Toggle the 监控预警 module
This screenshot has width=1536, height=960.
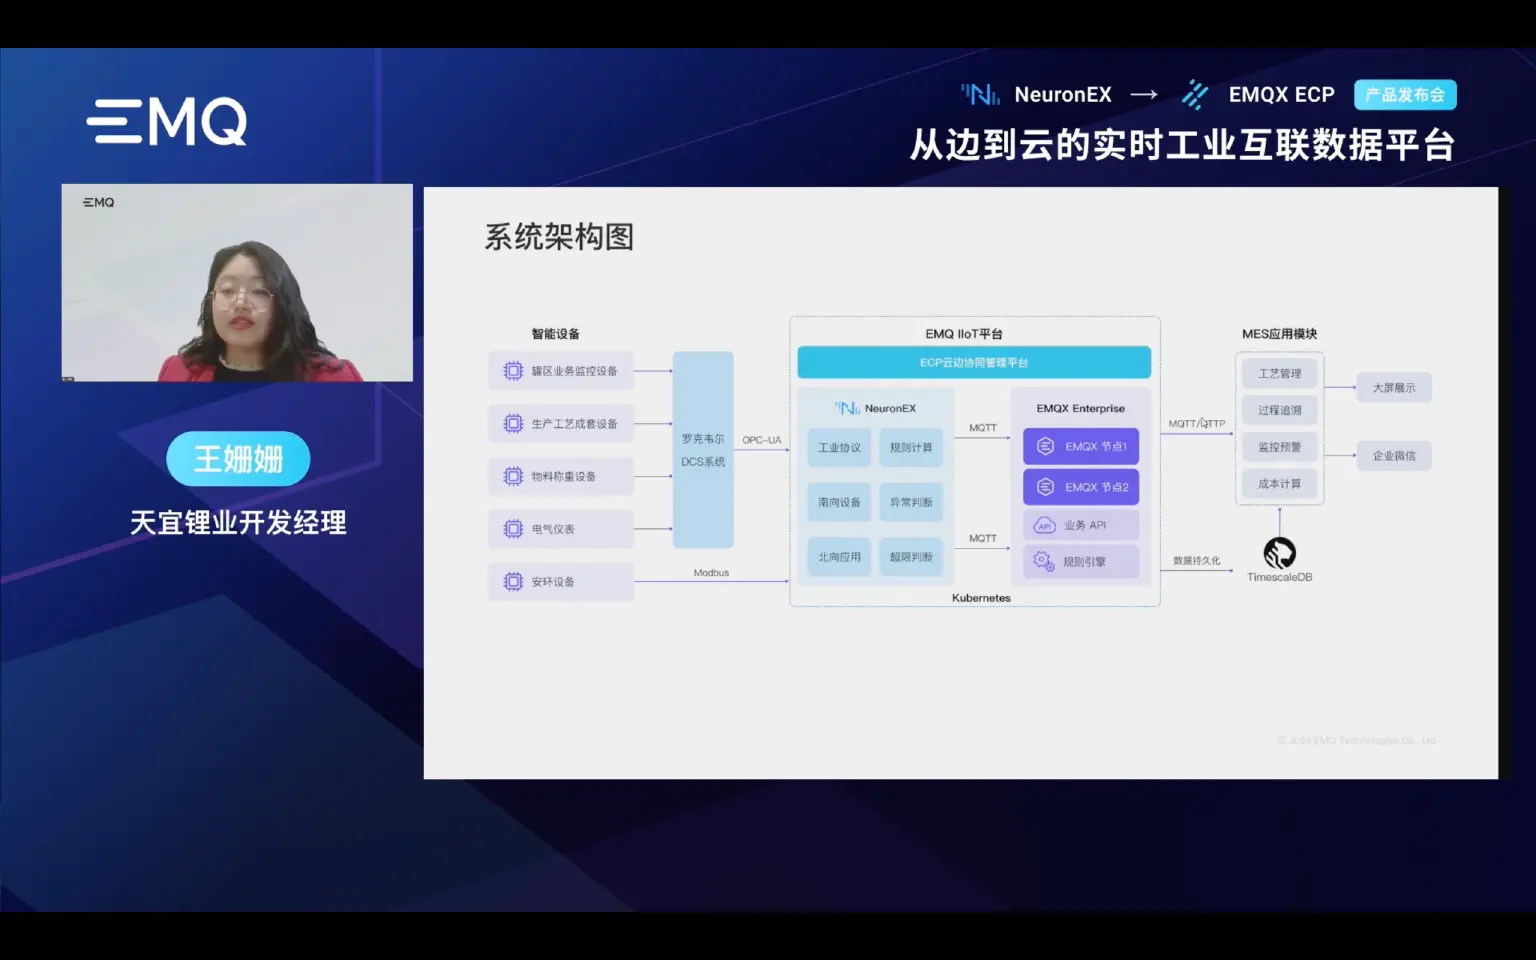(x=1279, y=446)
